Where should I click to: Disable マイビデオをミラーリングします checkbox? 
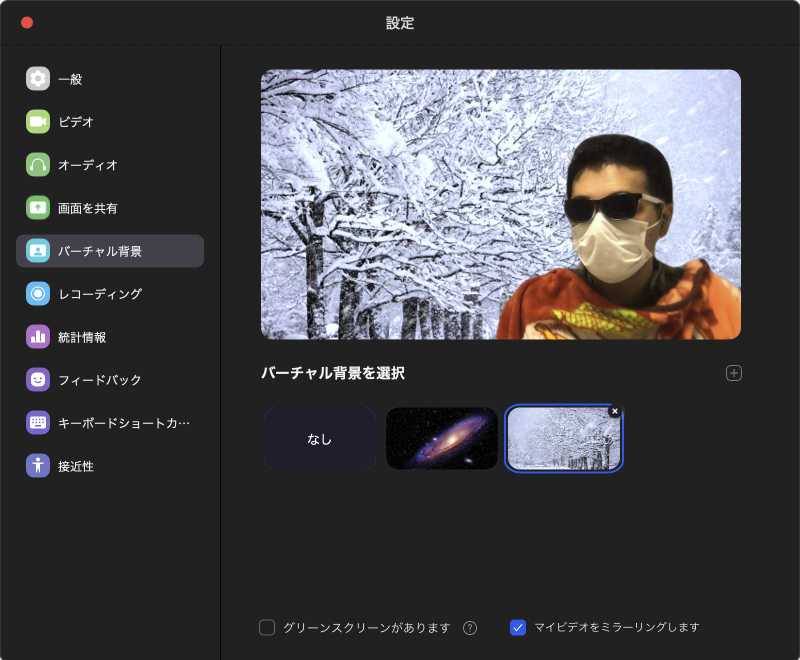coord(518,627)
